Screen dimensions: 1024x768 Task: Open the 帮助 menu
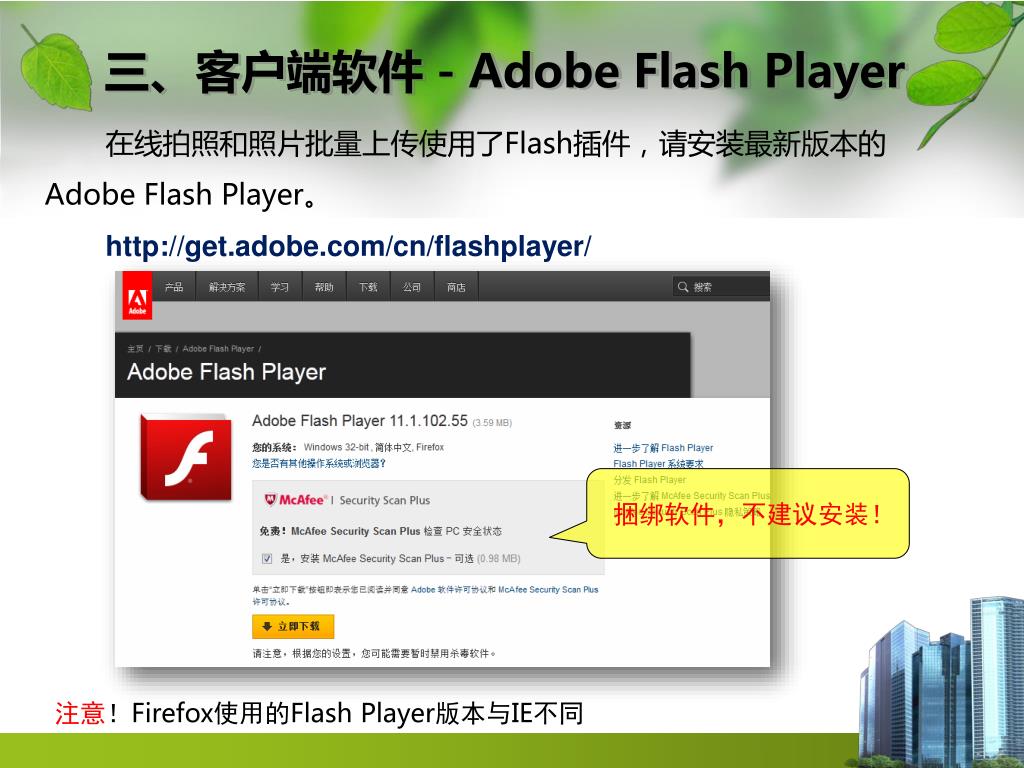(324, 287)
